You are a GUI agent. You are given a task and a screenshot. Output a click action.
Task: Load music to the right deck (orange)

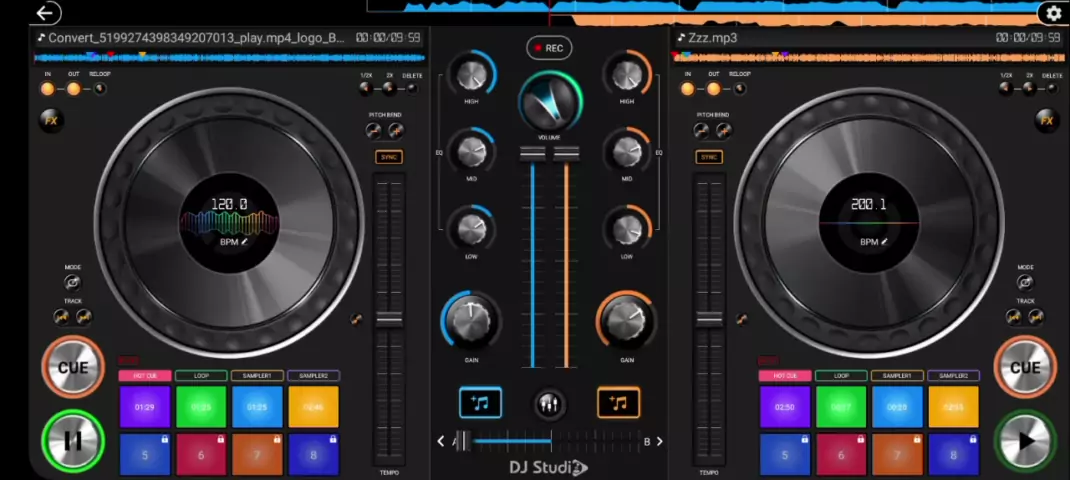pyautogui.click(x=618, y=403)
